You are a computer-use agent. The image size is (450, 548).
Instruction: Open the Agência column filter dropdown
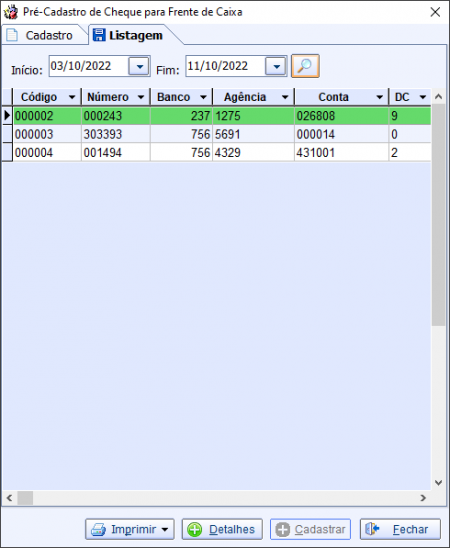pos(285,97)
